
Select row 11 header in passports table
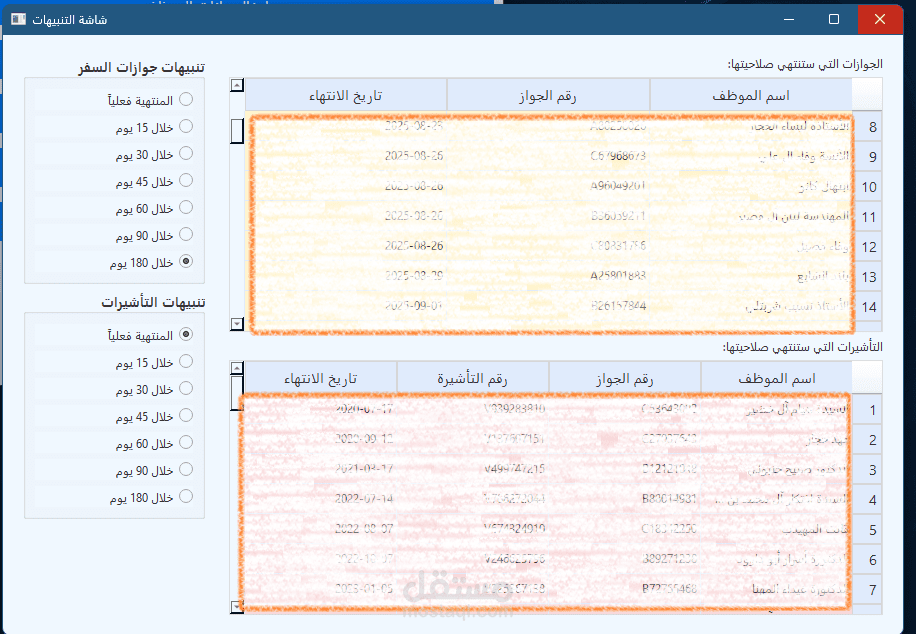point(868,217)
